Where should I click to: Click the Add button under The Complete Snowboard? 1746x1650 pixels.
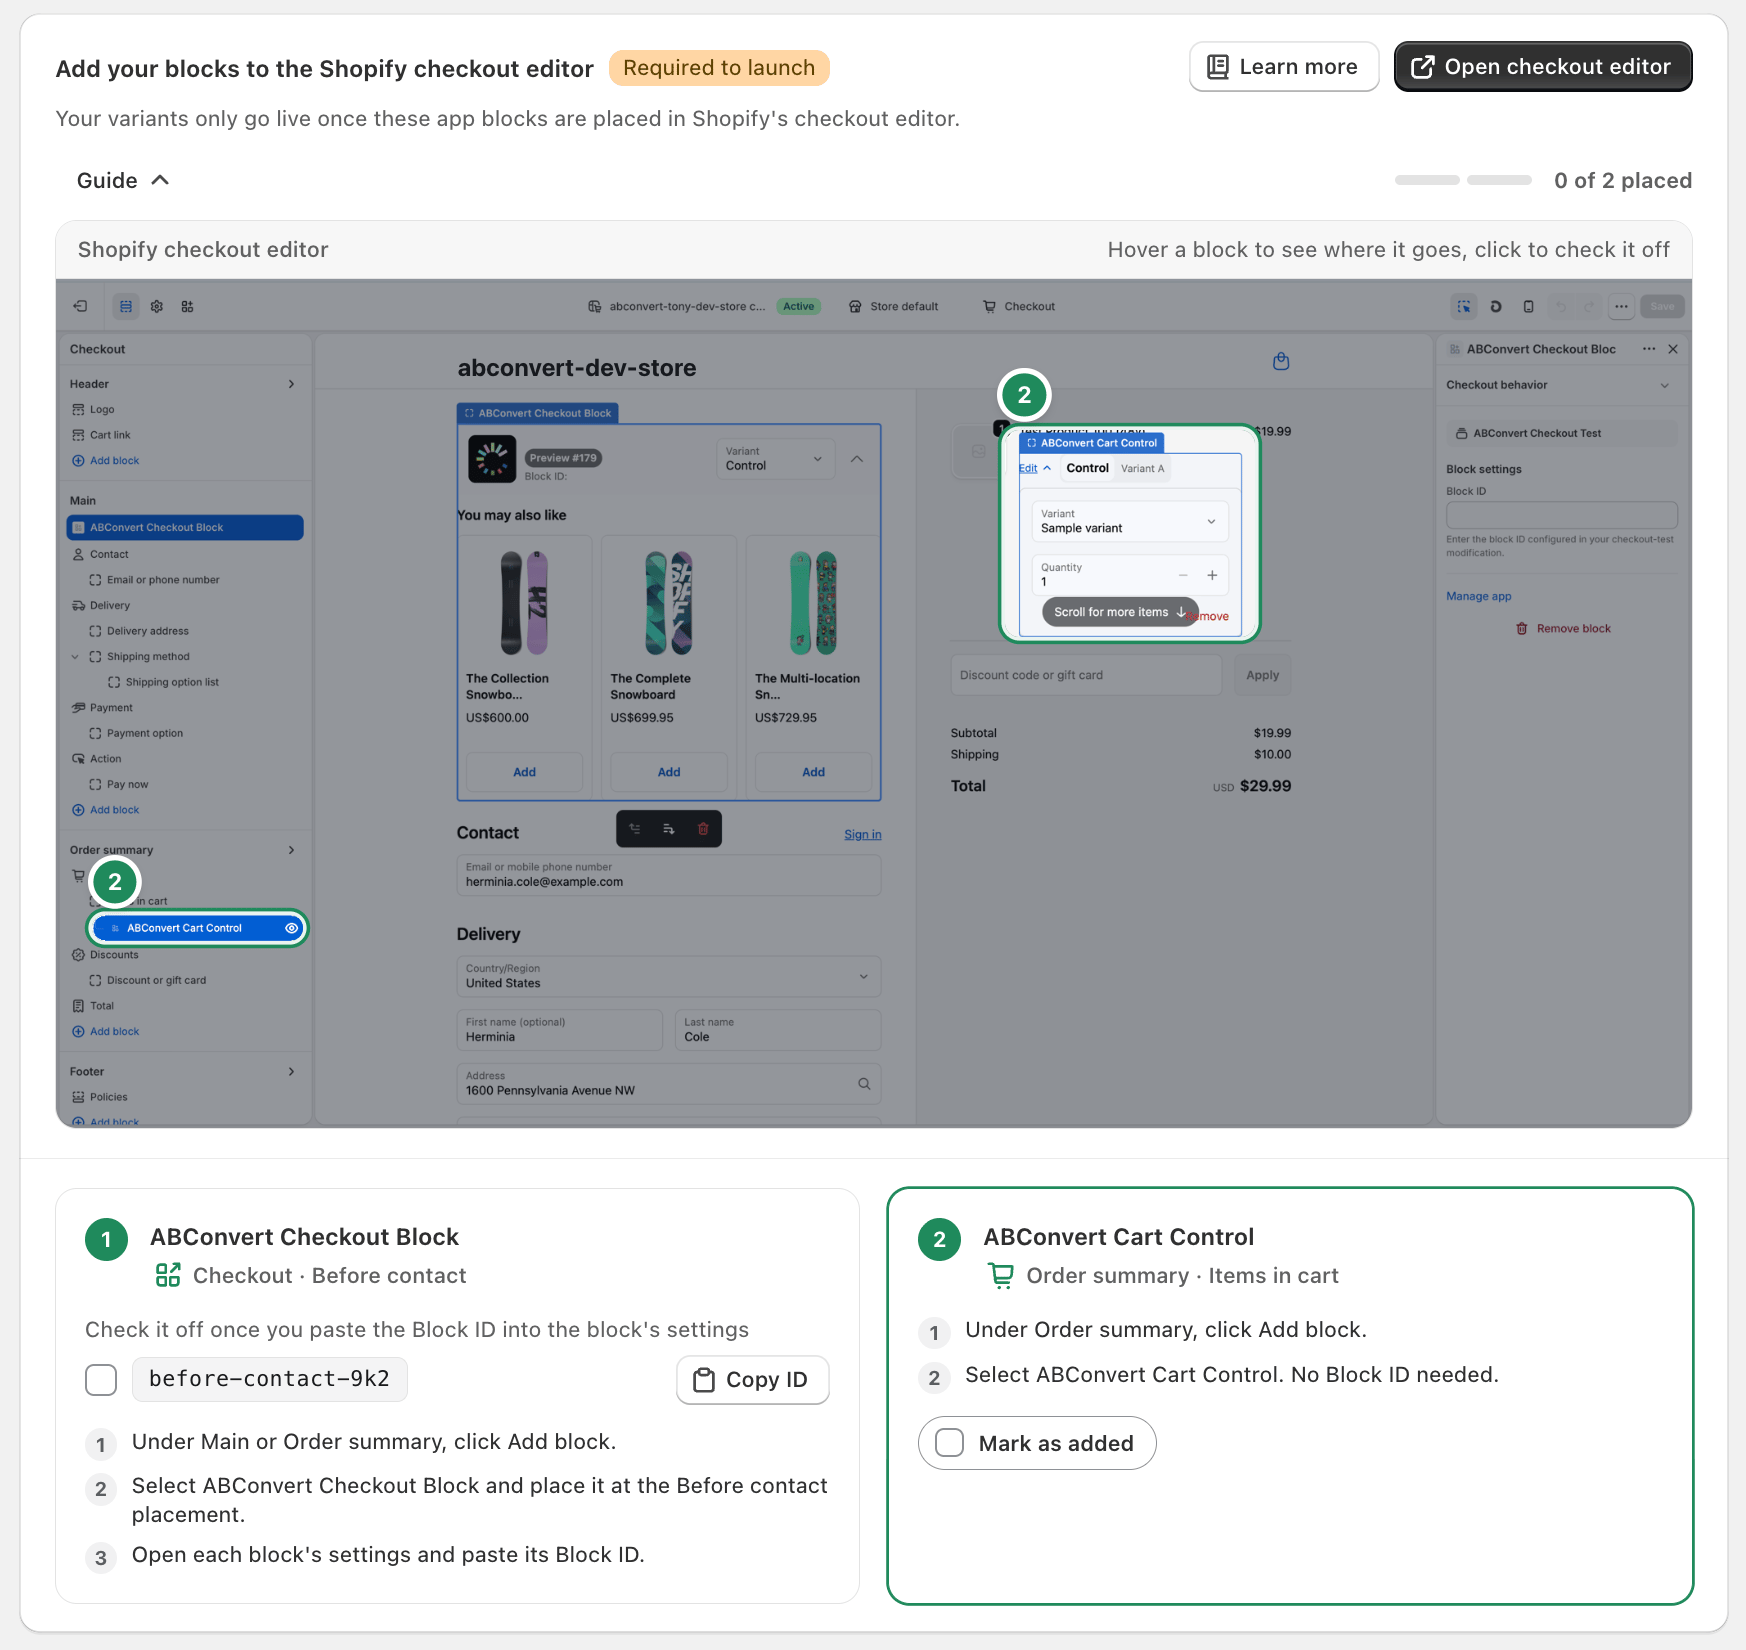(669, 772)
